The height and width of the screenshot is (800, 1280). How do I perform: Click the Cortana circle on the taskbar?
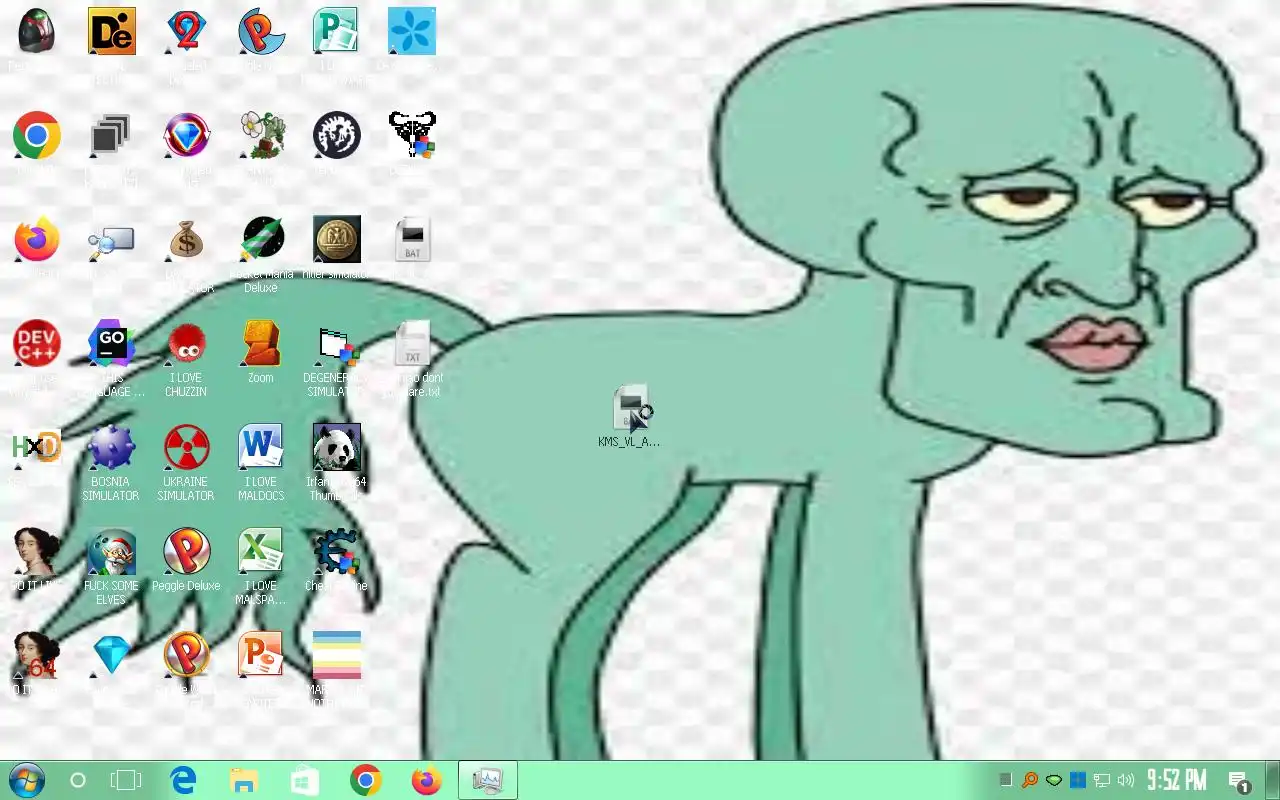pyautogui.click(x=78, y=781)
